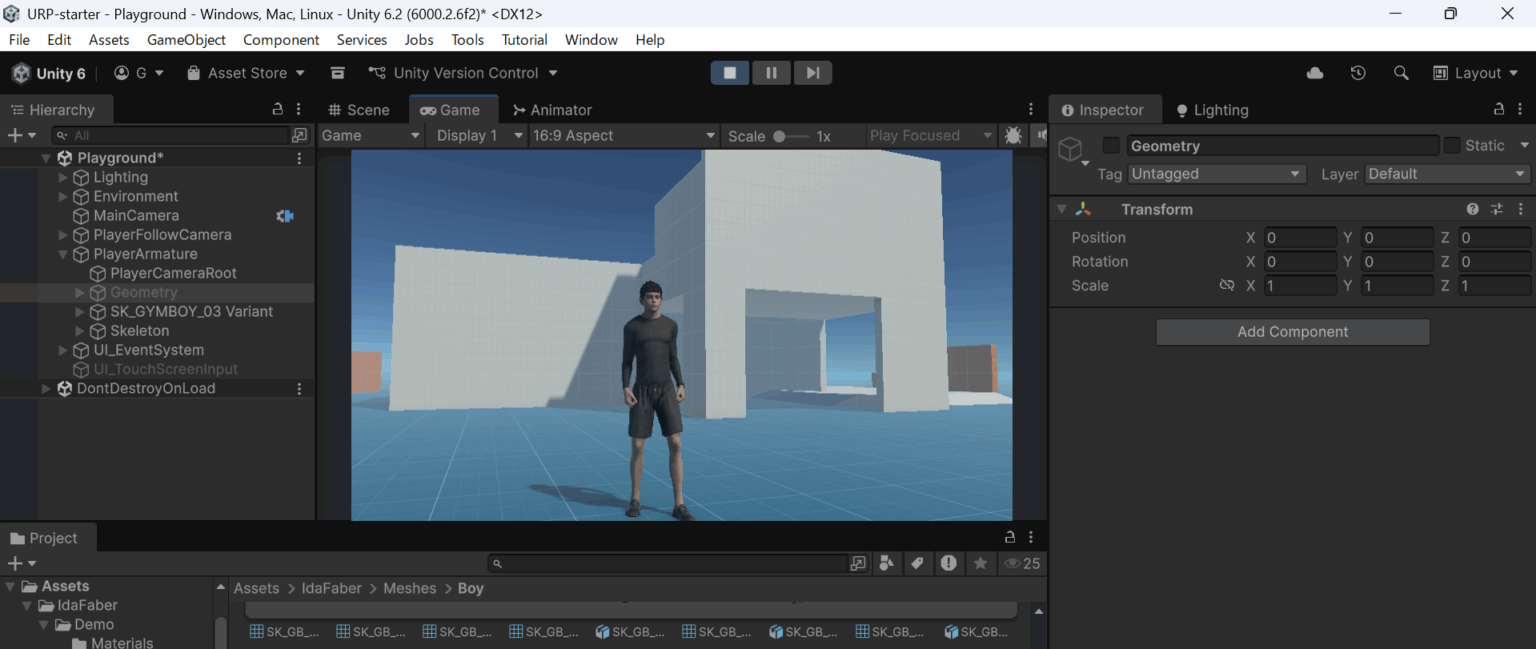Image resolution: width=1536 pixels, height=649 pixels.
Task: Open the 16:9 Aspect dropdown
Action: 623,136
